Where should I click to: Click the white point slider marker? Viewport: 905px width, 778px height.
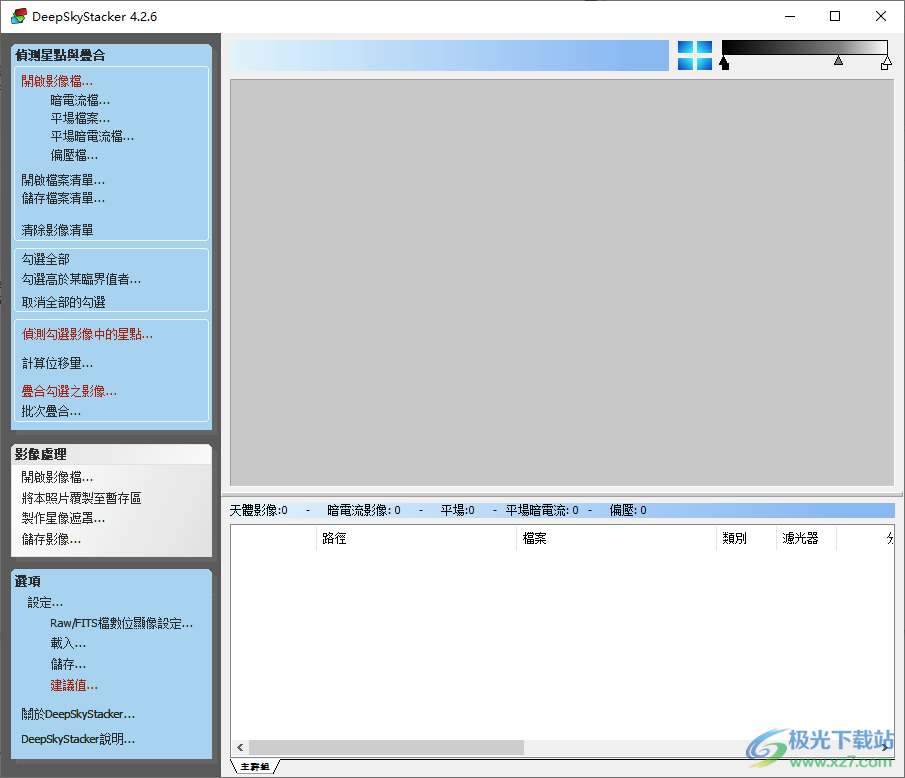[886, 63]
